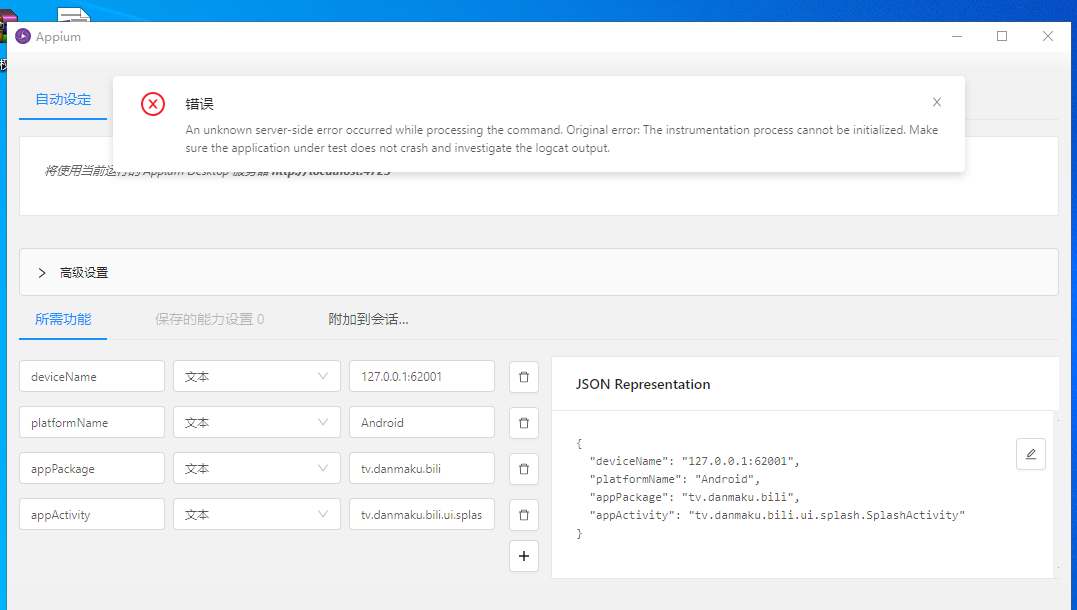Add a new capability with plus button
1077x610 pixels.
coord(523,556)
